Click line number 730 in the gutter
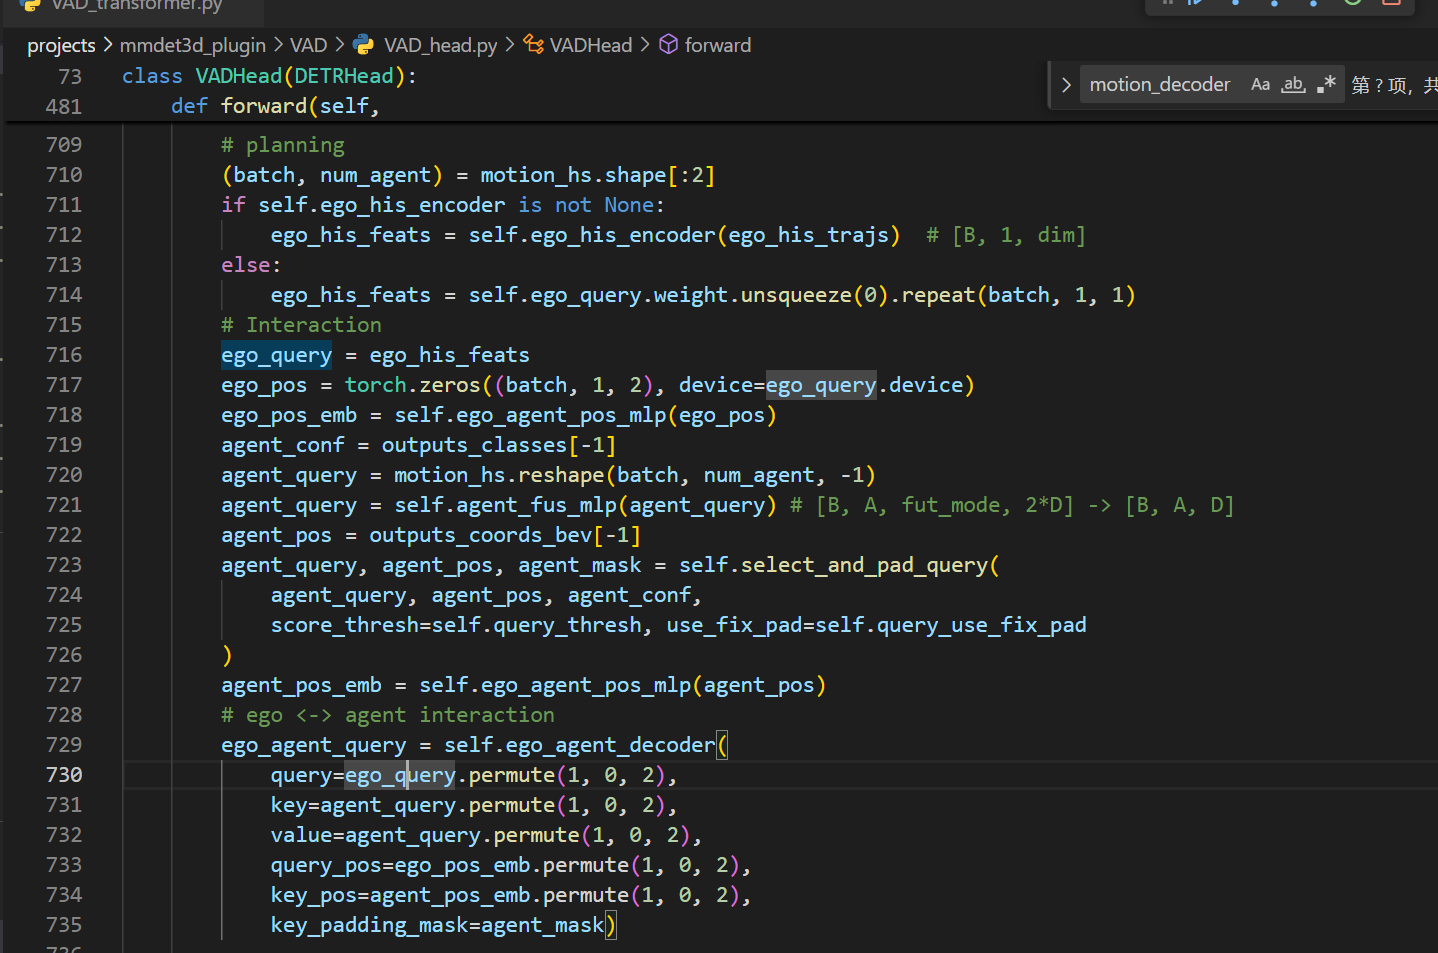1438x953 pixels. pyautogui.click(x=64, y=775)
